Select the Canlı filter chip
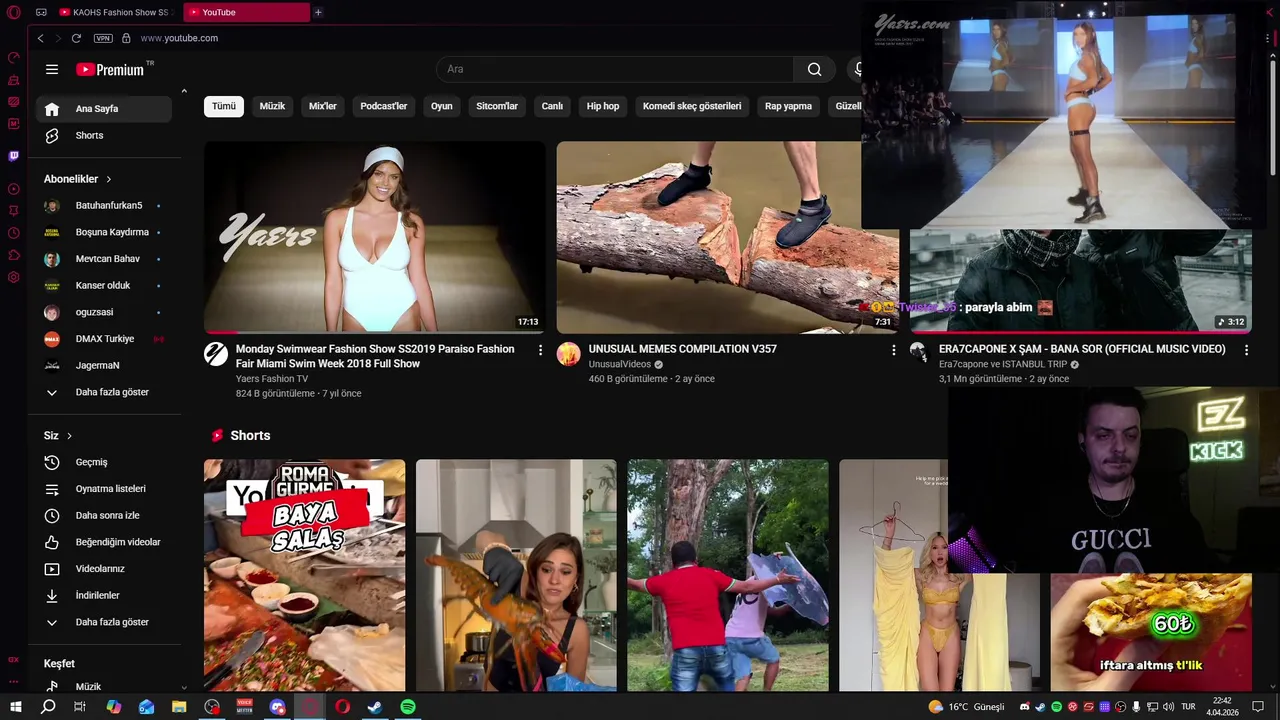This screenshot has width=1280, height=720. pos(552,106)
